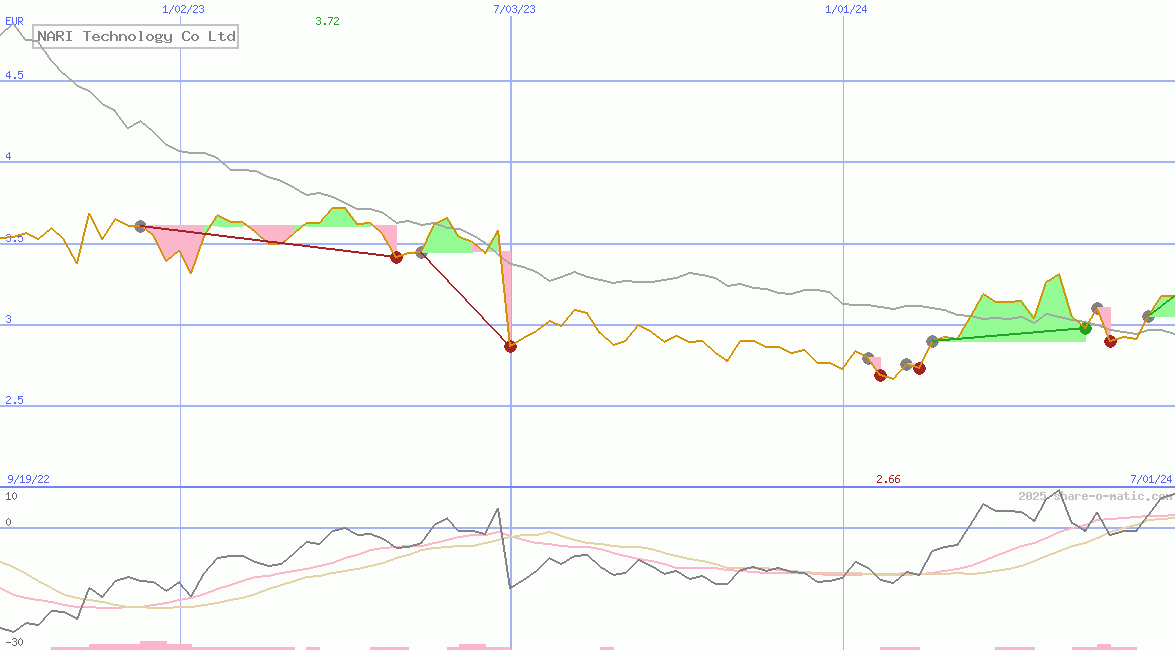Click gray marker starting the steep red decline line
This screenshot has width=1175, height=650.
pyautogui.click(x=421, y=253)
